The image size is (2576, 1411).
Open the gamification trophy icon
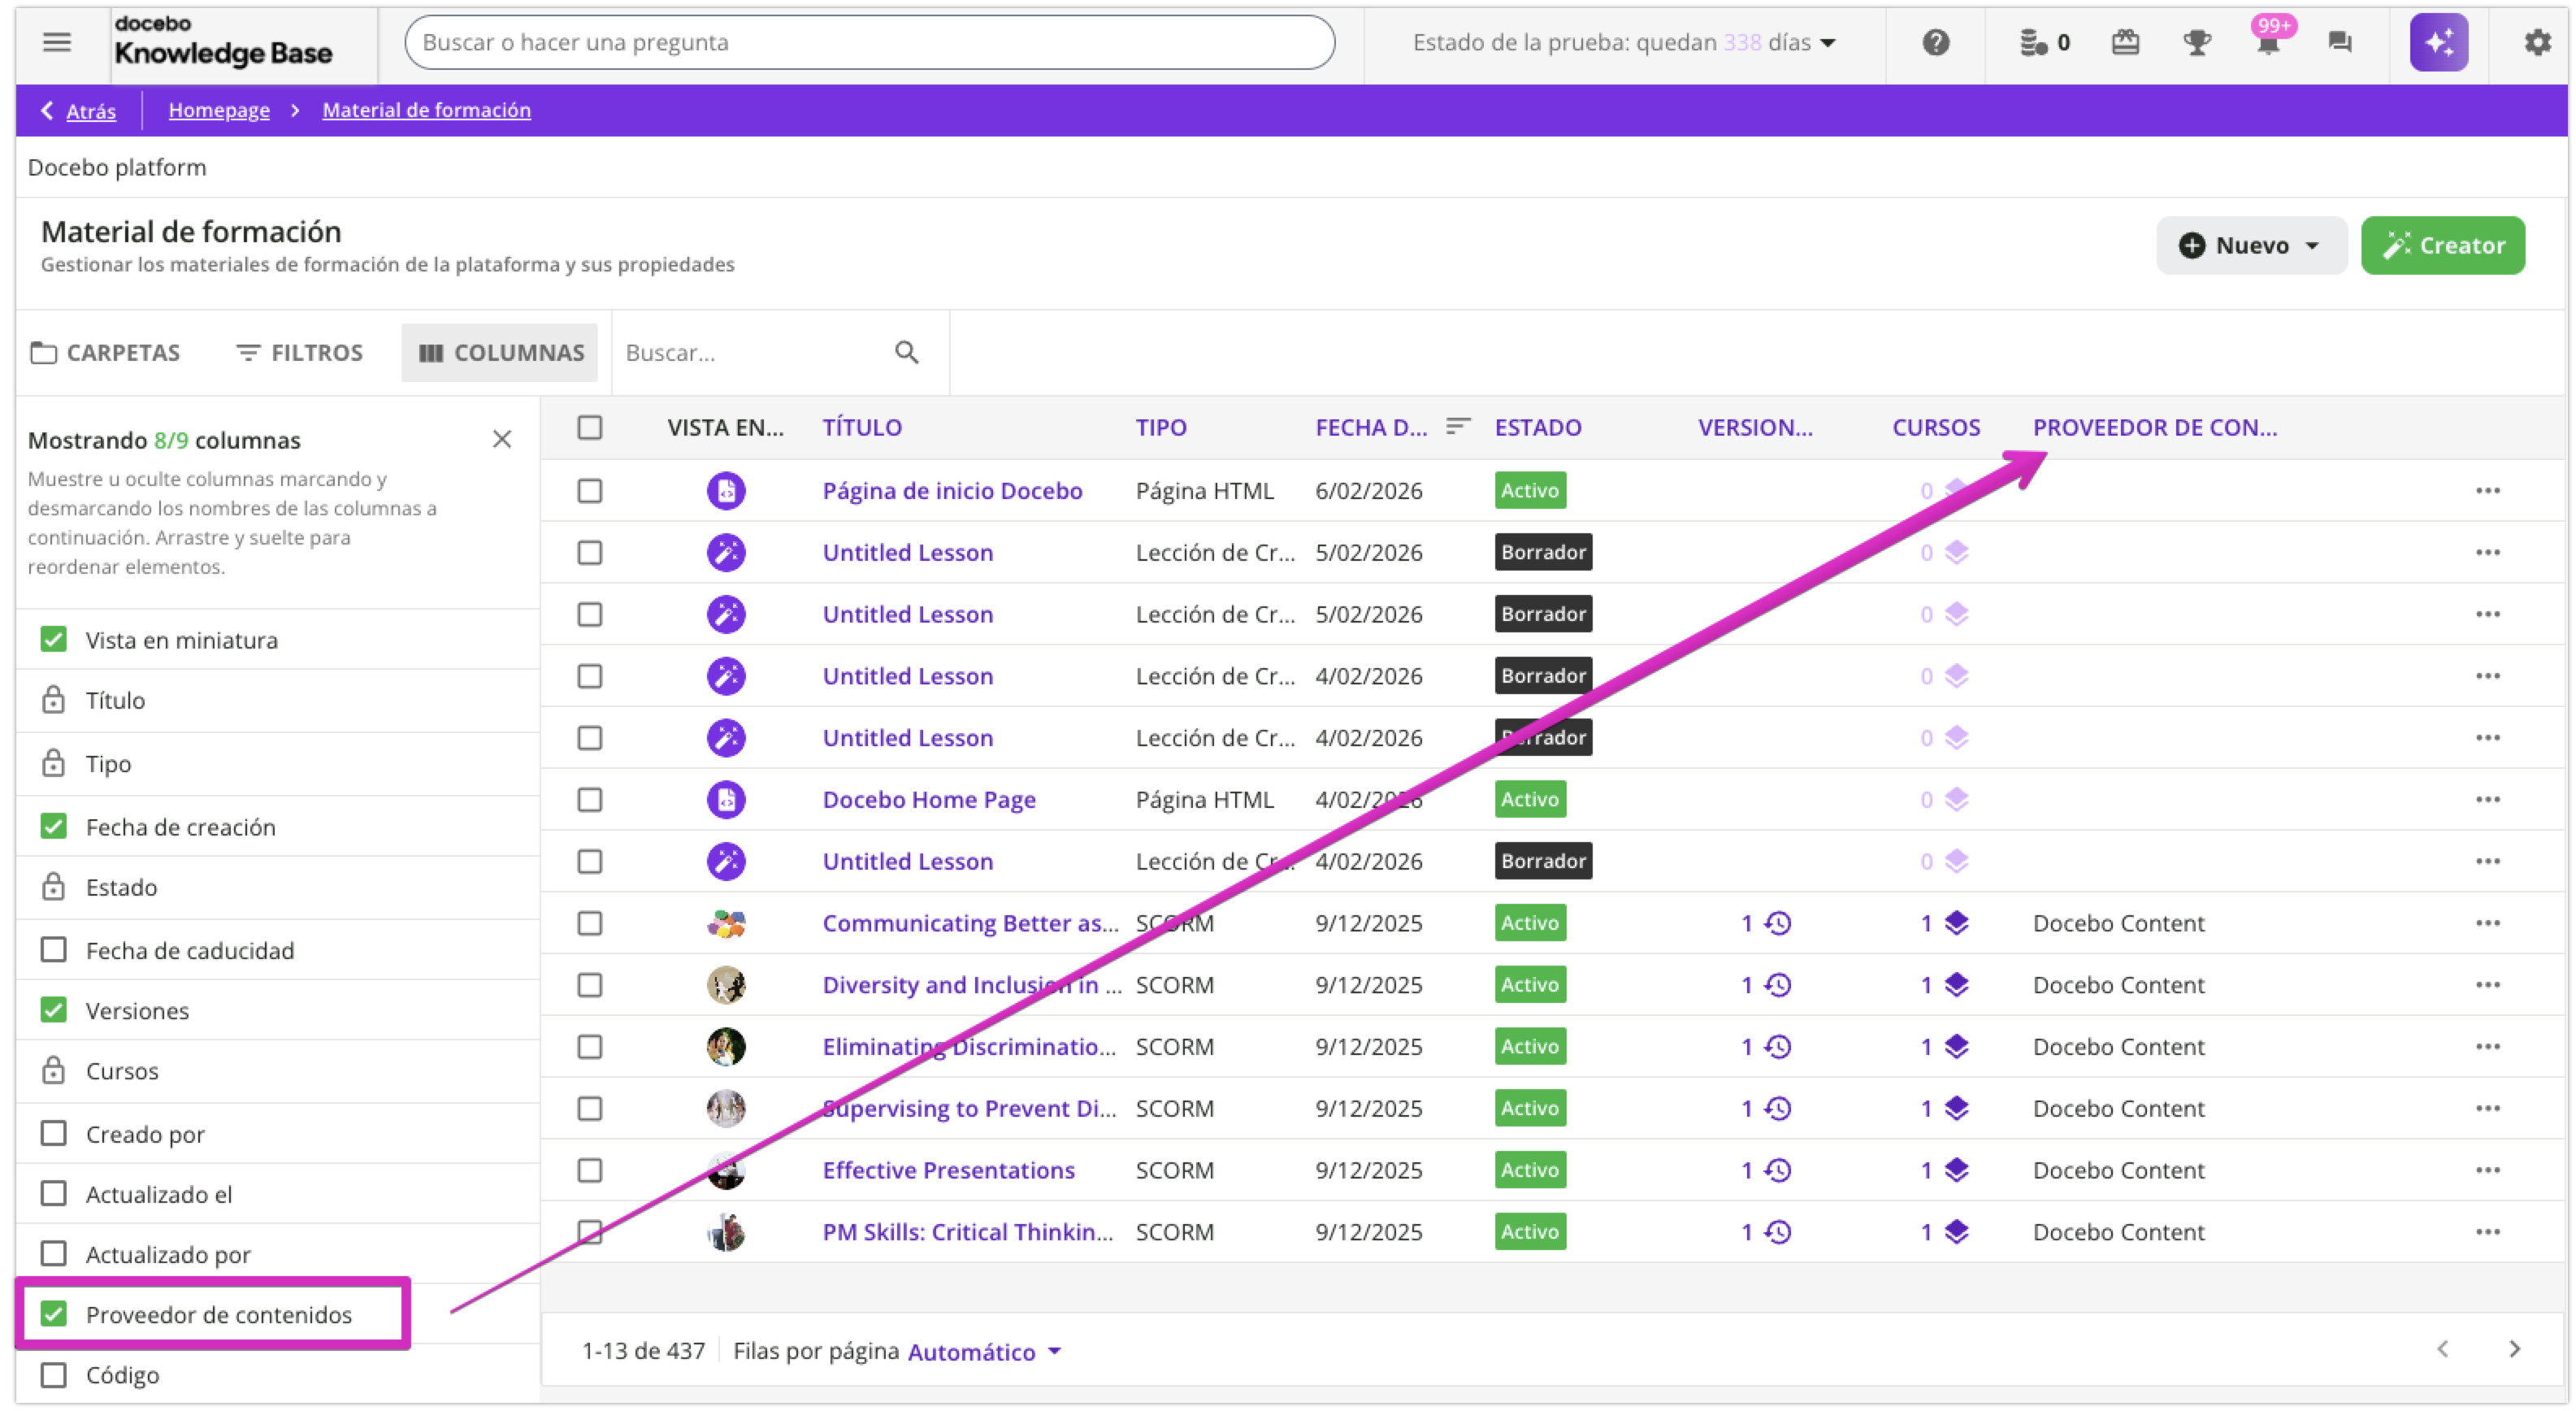(x=2197, y=42)
